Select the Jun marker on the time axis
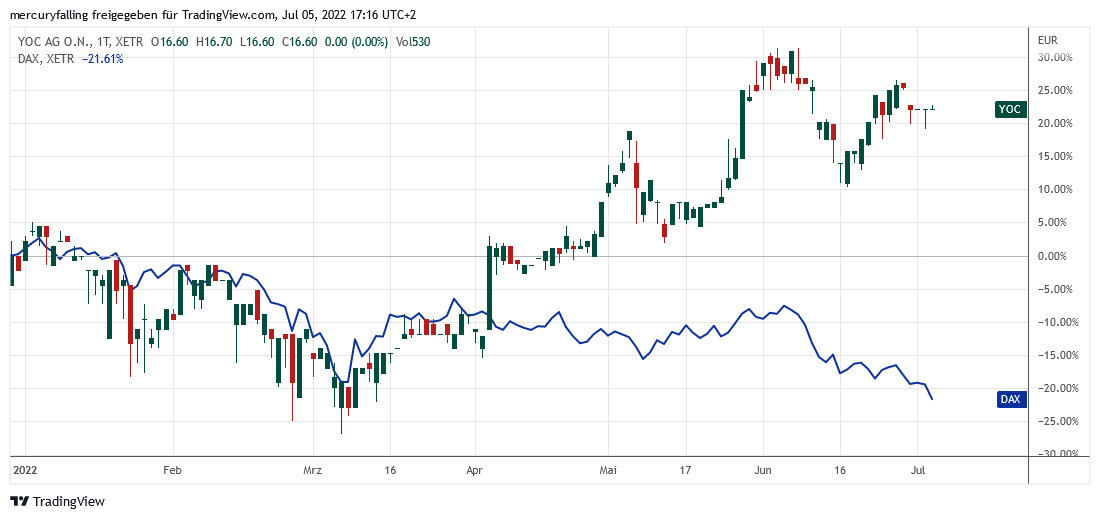1100x519 pixels. (761, 468)
